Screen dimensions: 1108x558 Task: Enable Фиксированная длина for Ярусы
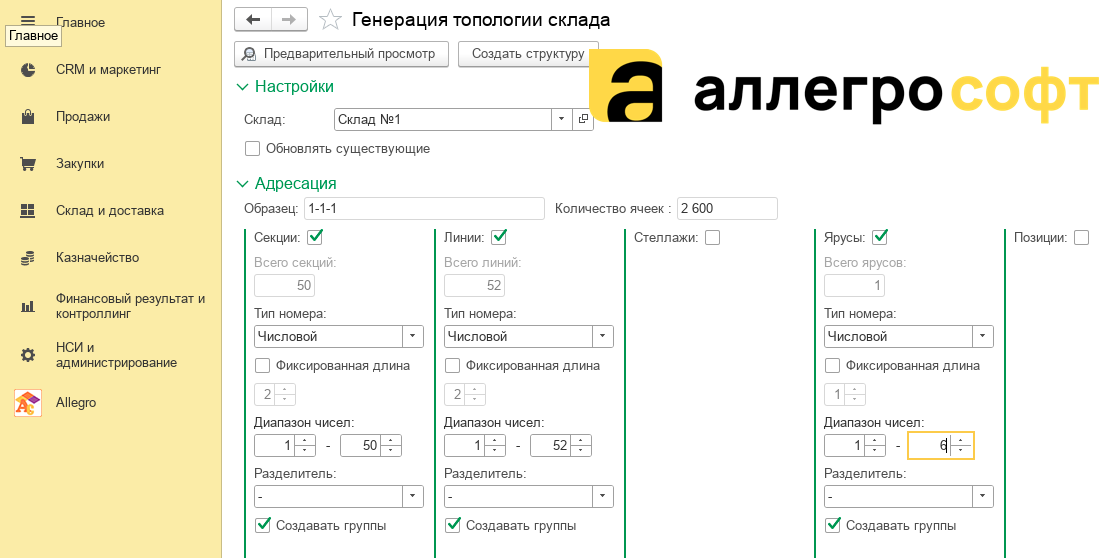coord(832,366)
